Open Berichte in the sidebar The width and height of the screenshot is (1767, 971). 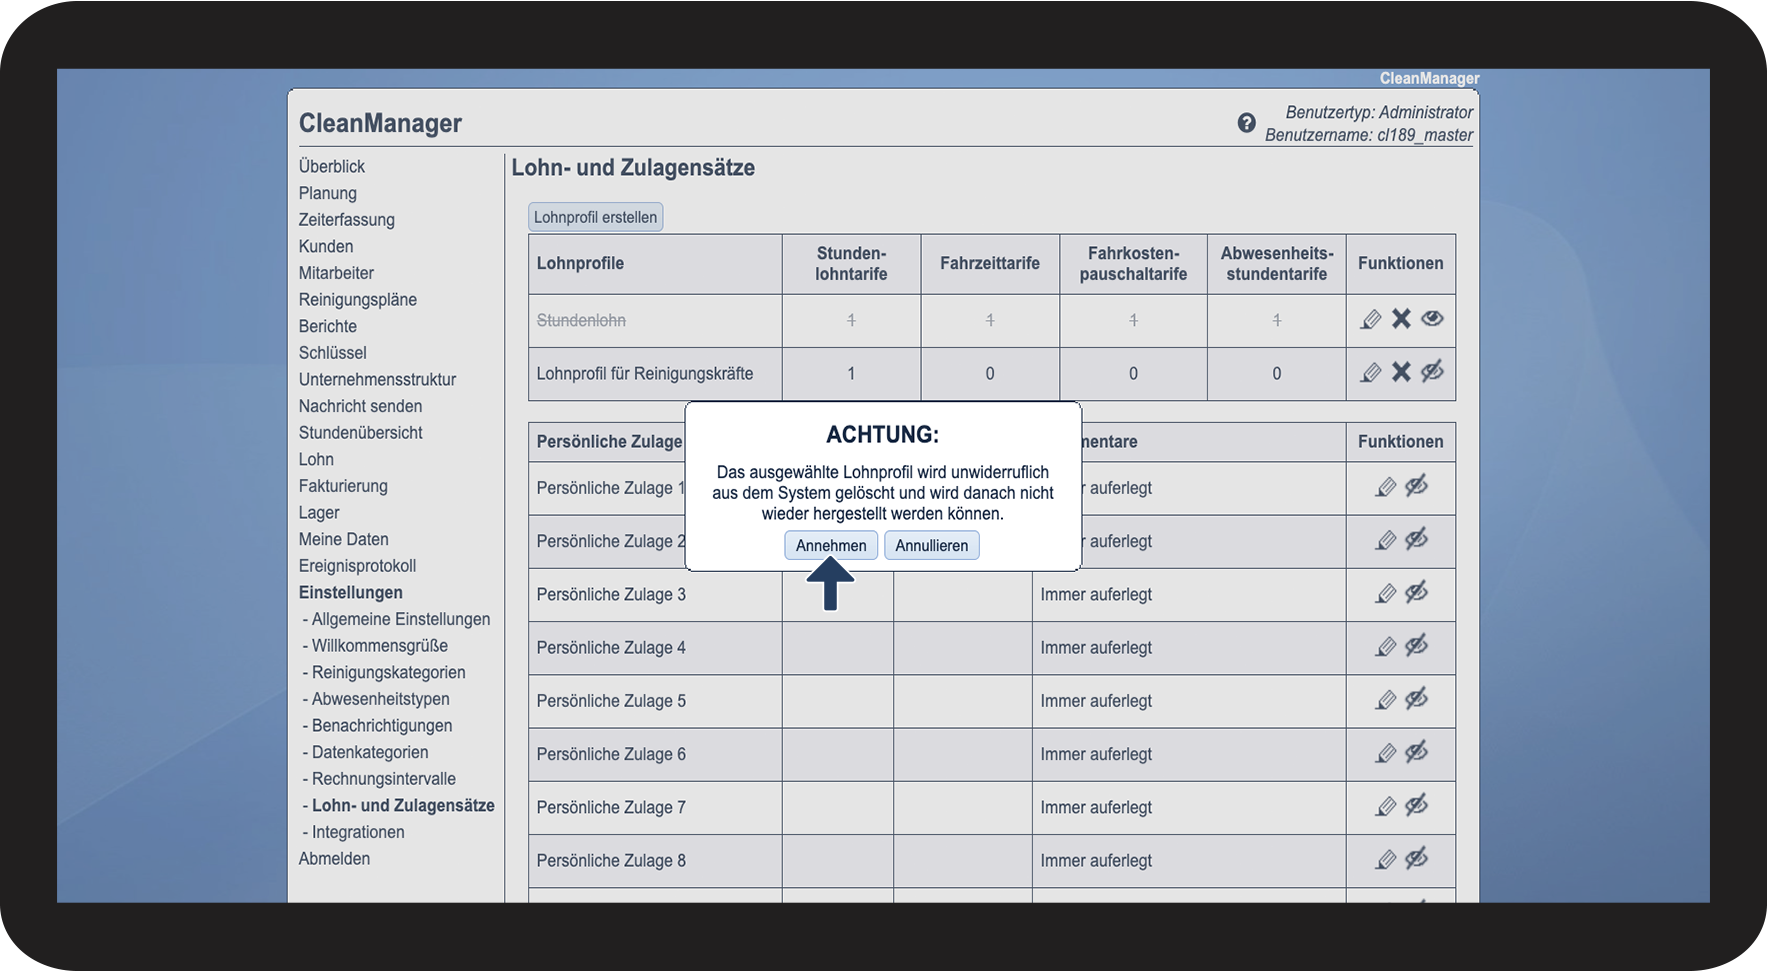328,326
